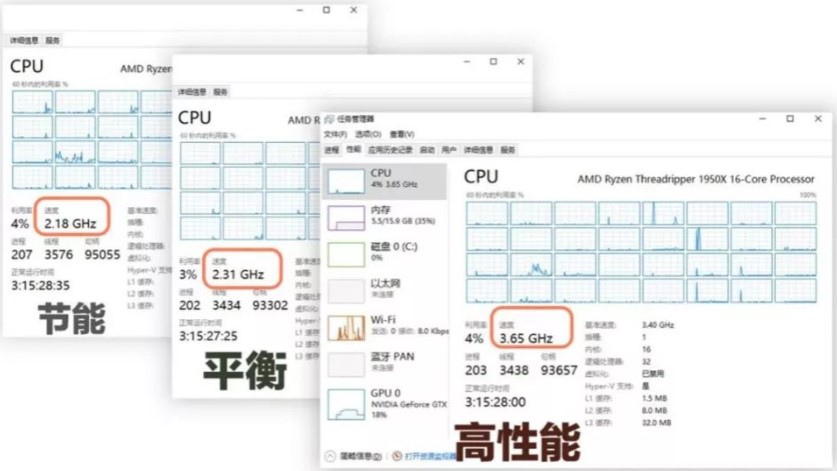Click 202 in the middle window
This screenshot has height=471, width=837.
pyautogui.click(x=189, y=305)
